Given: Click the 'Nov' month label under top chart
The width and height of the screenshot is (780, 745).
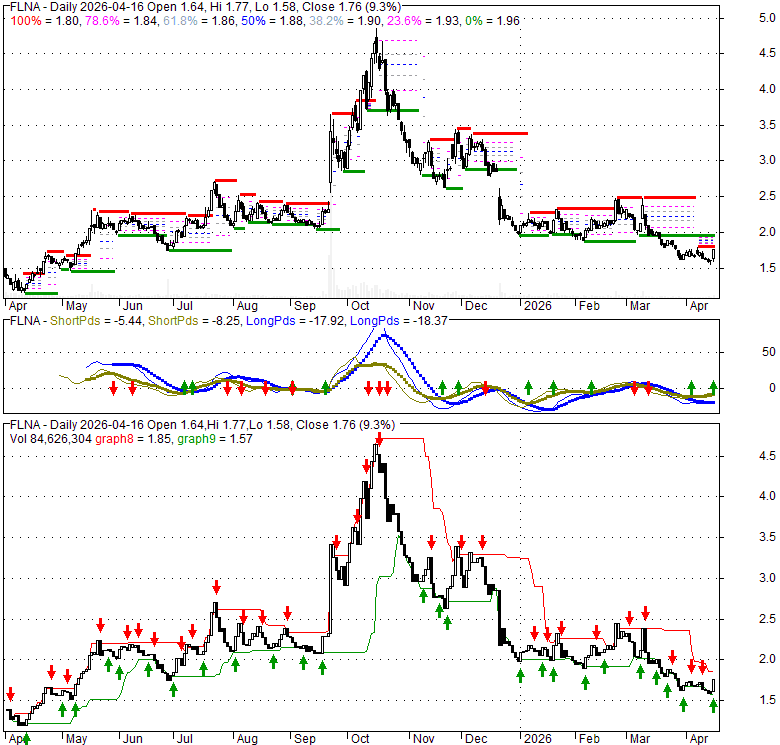Looking at the screenshot, I should click(424, 306).
